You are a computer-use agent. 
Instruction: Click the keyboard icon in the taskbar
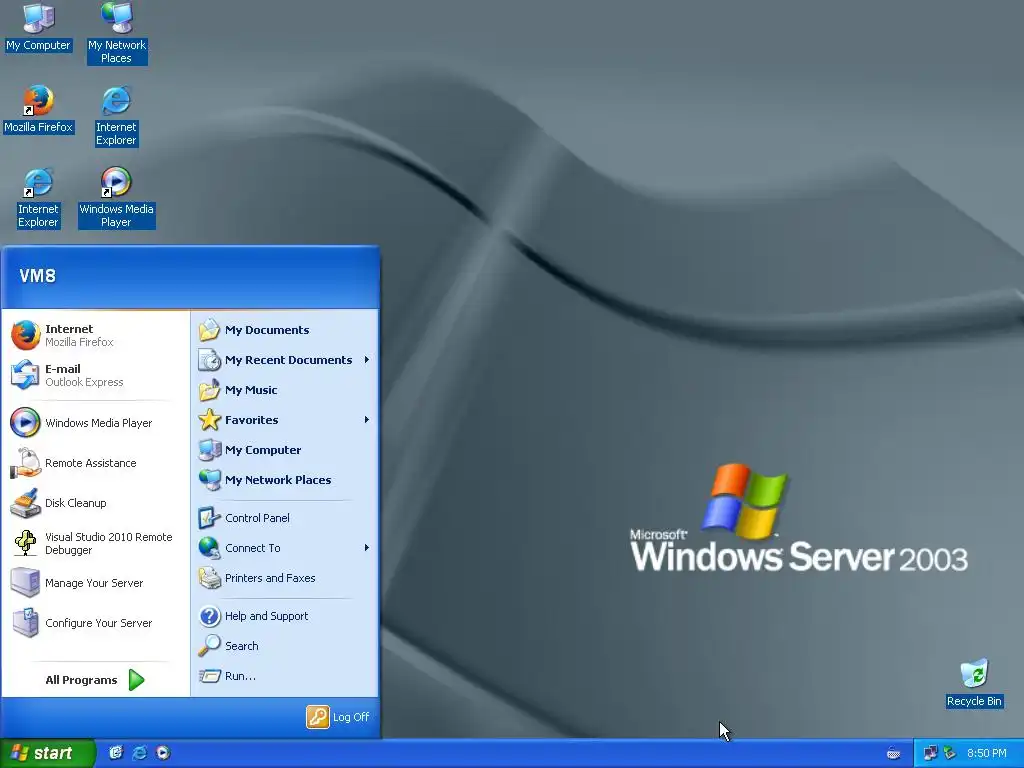[x=893, y=754]
